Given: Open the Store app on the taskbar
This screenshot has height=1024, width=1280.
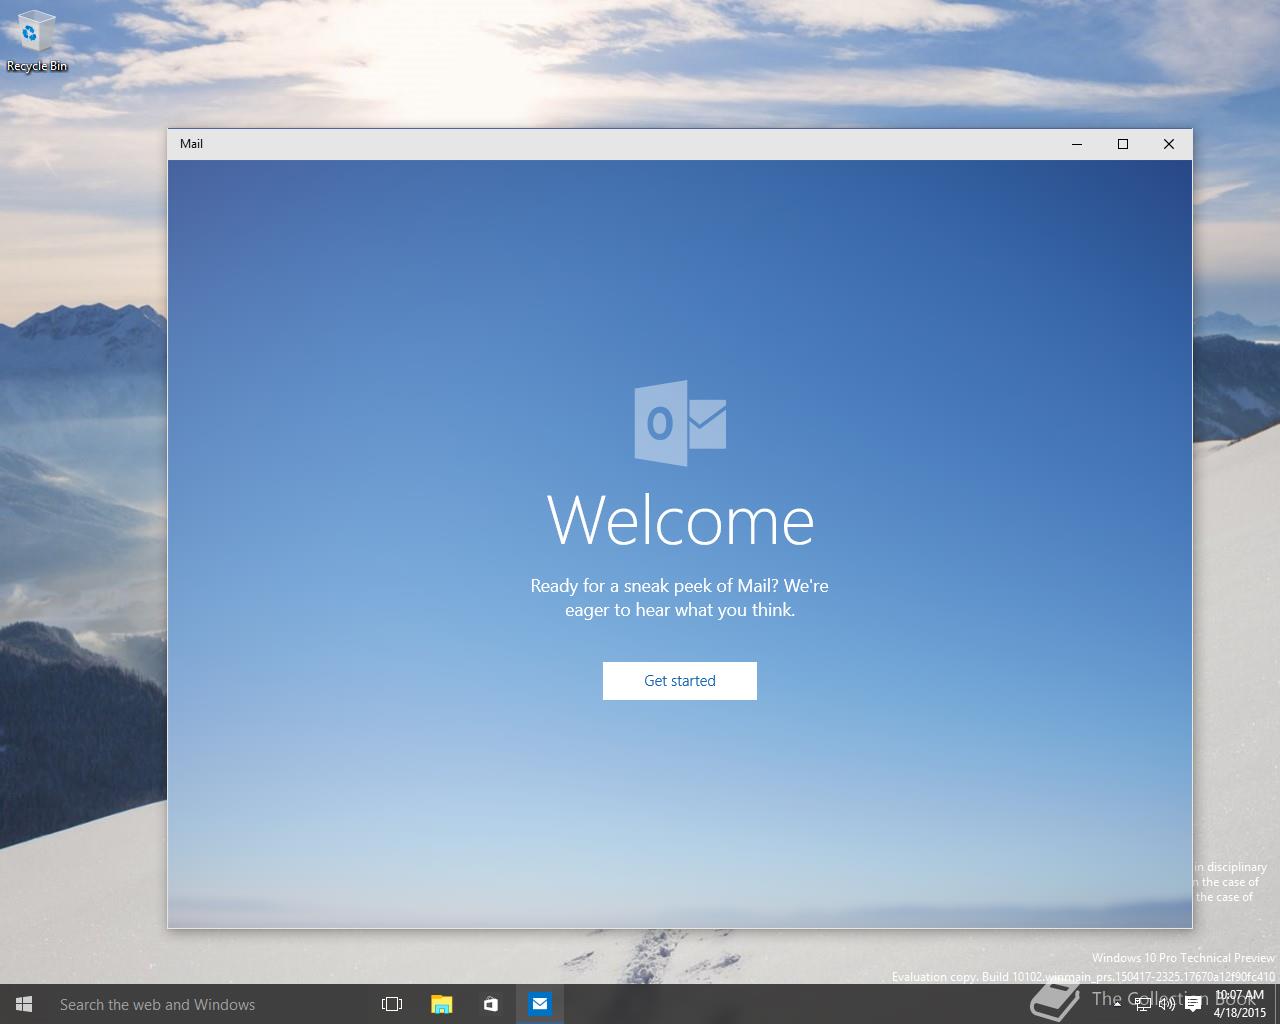Looking at the screenshot, I should coord(490,1004).
